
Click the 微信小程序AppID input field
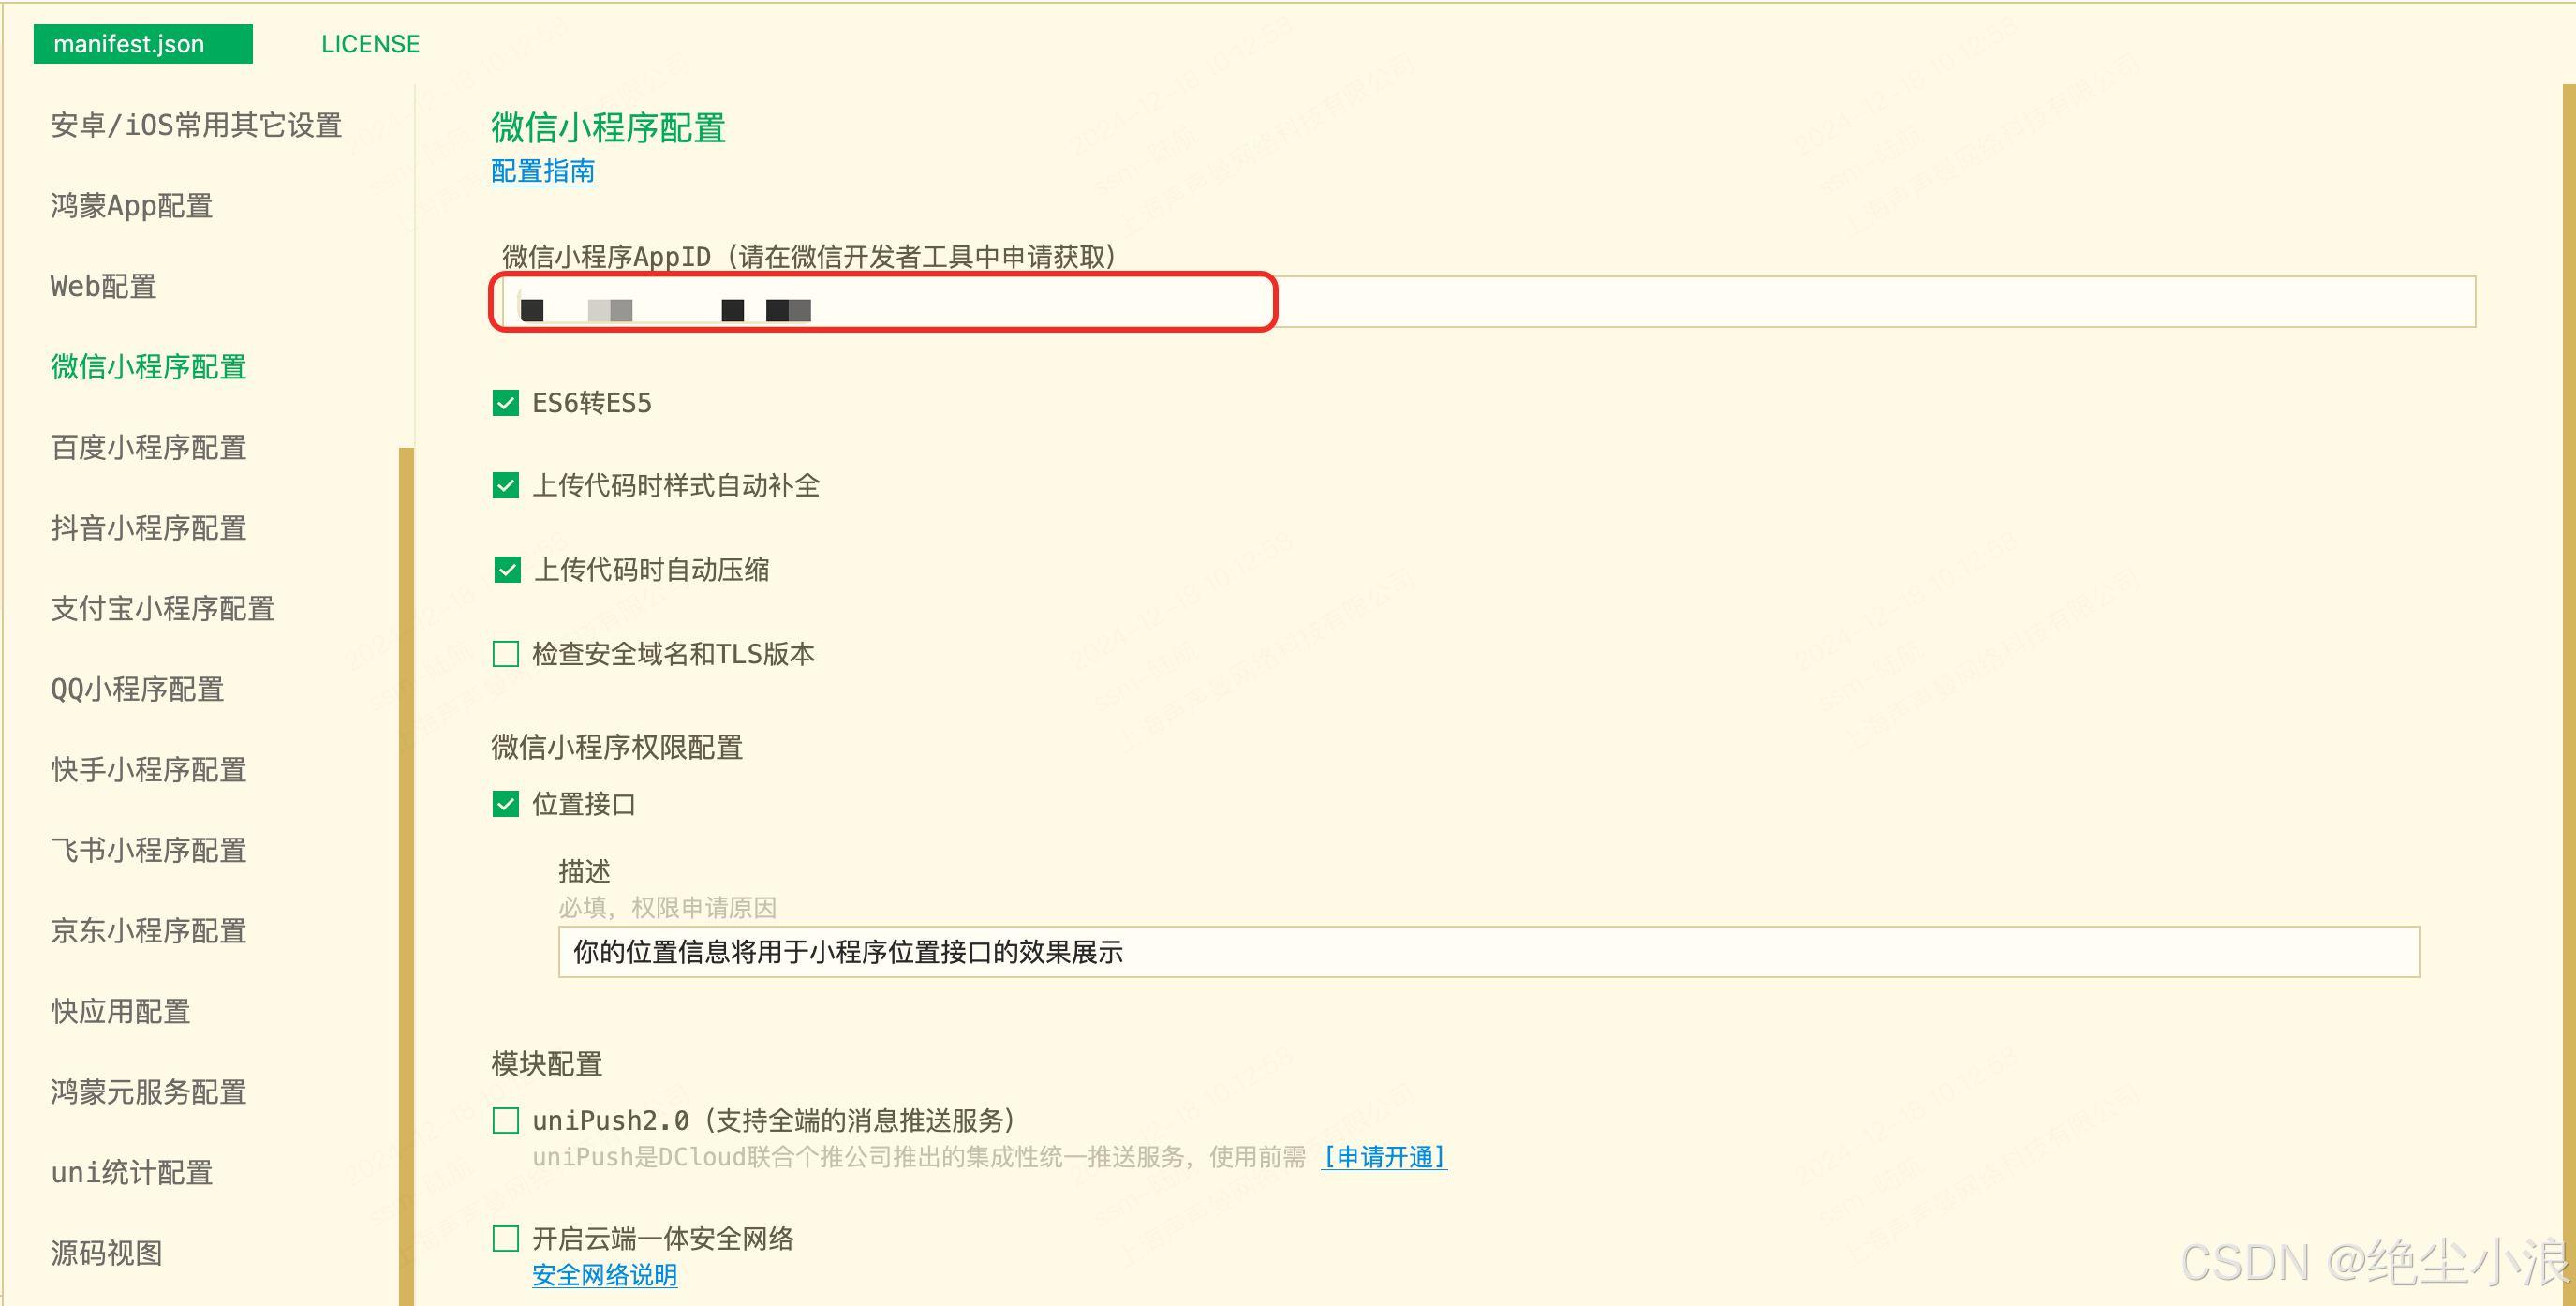tap(1488, 302)
